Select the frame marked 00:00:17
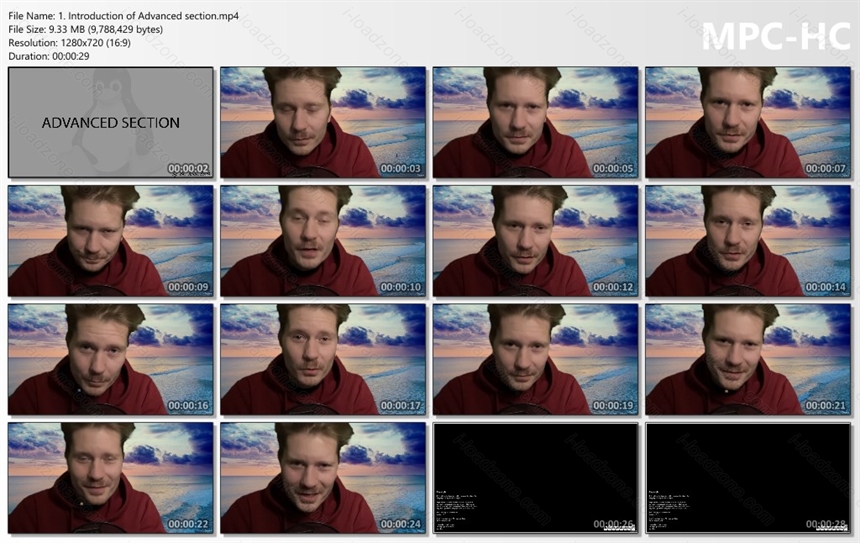Image resolution: width=860 pixels, height=543 pixels. click(x=323, y=359)
